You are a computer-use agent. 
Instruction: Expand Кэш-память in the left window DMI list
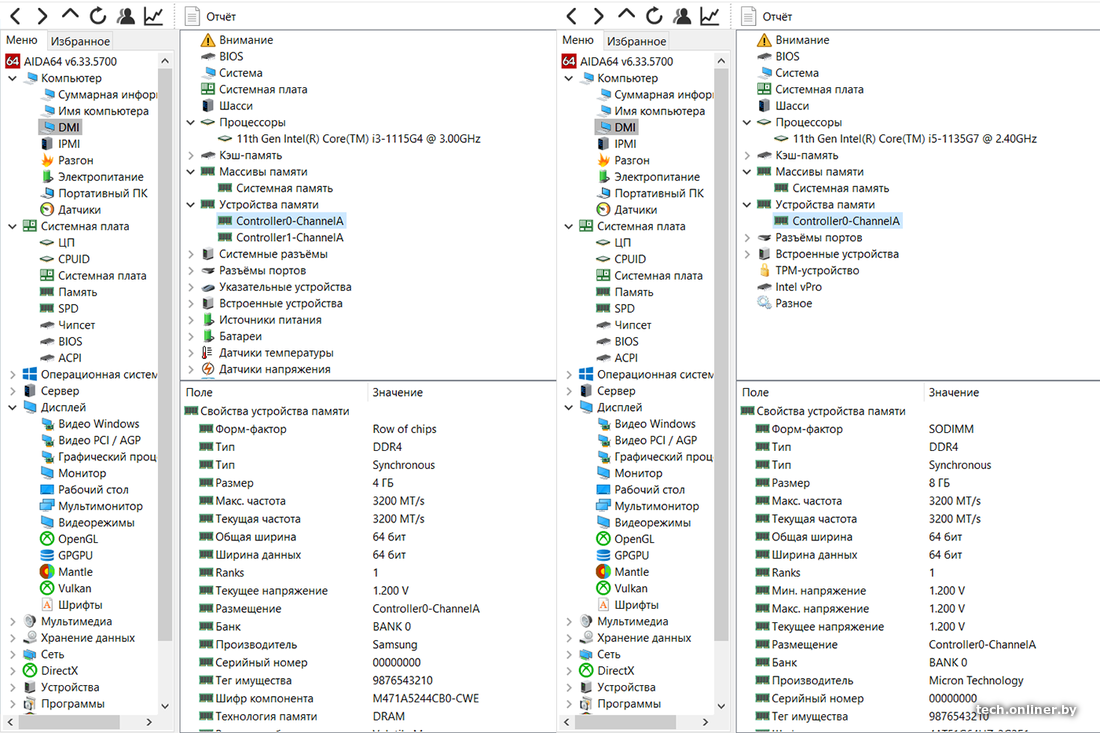pos(190,156)
